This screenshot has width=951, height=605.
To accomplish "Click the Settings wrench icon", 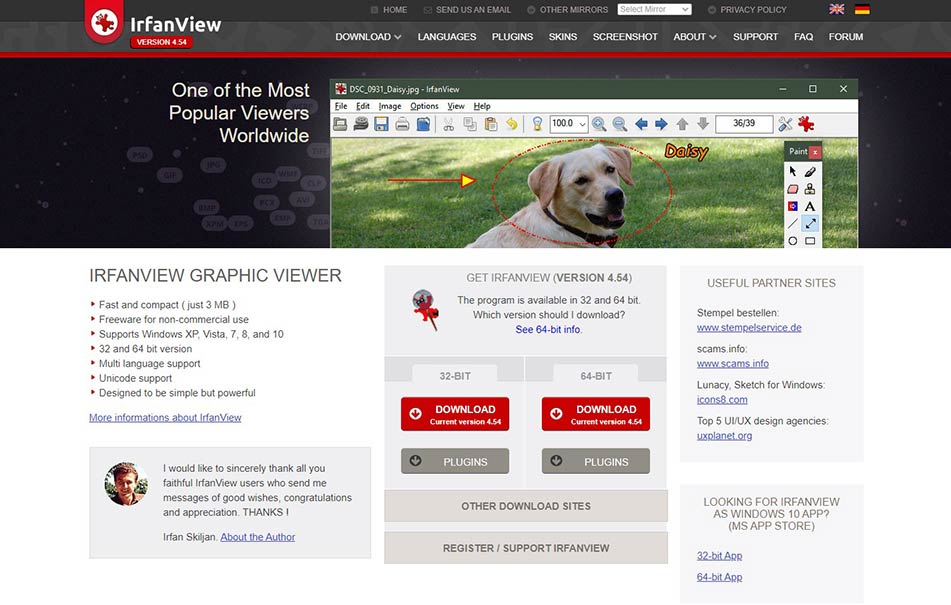I will pos(785,124).
